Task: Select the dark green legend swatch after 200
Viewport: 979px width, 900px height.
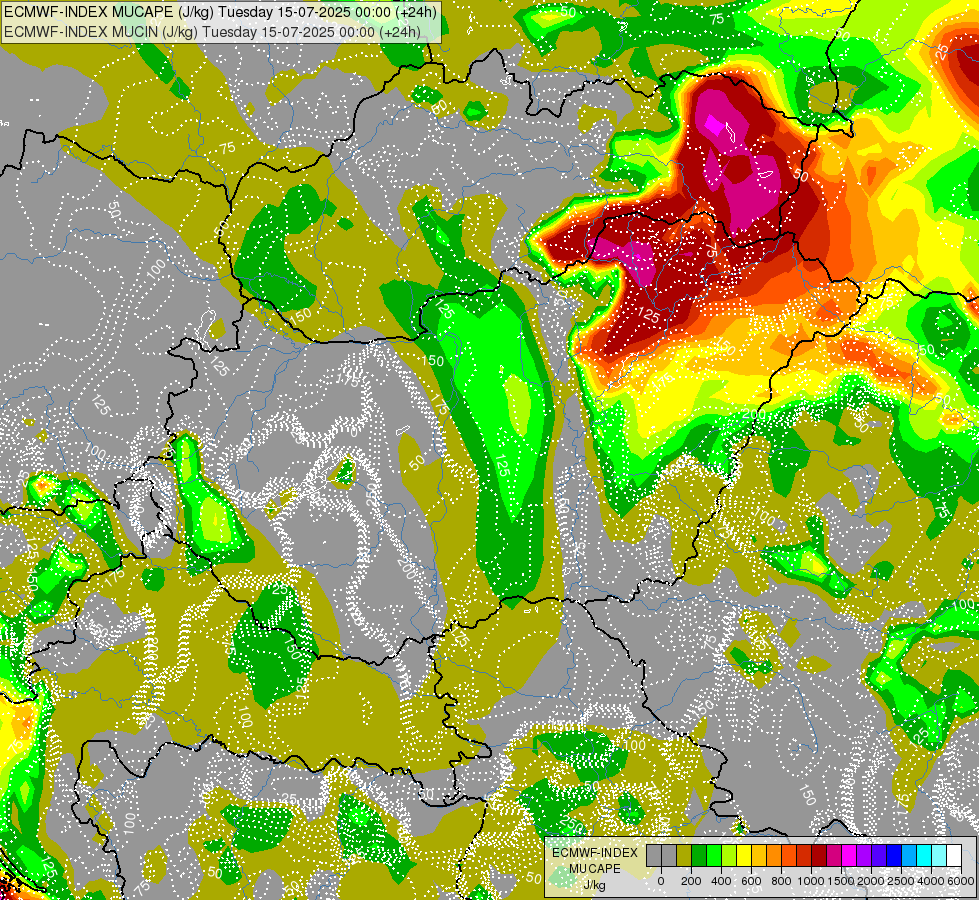Action: [x=699, y=855]
